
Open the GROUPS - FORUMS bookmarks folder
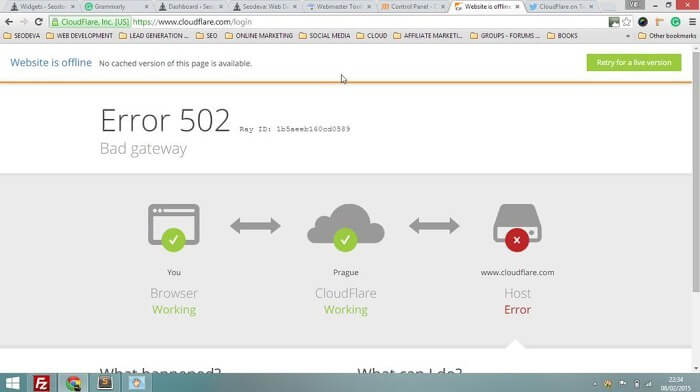click(505, 36)
